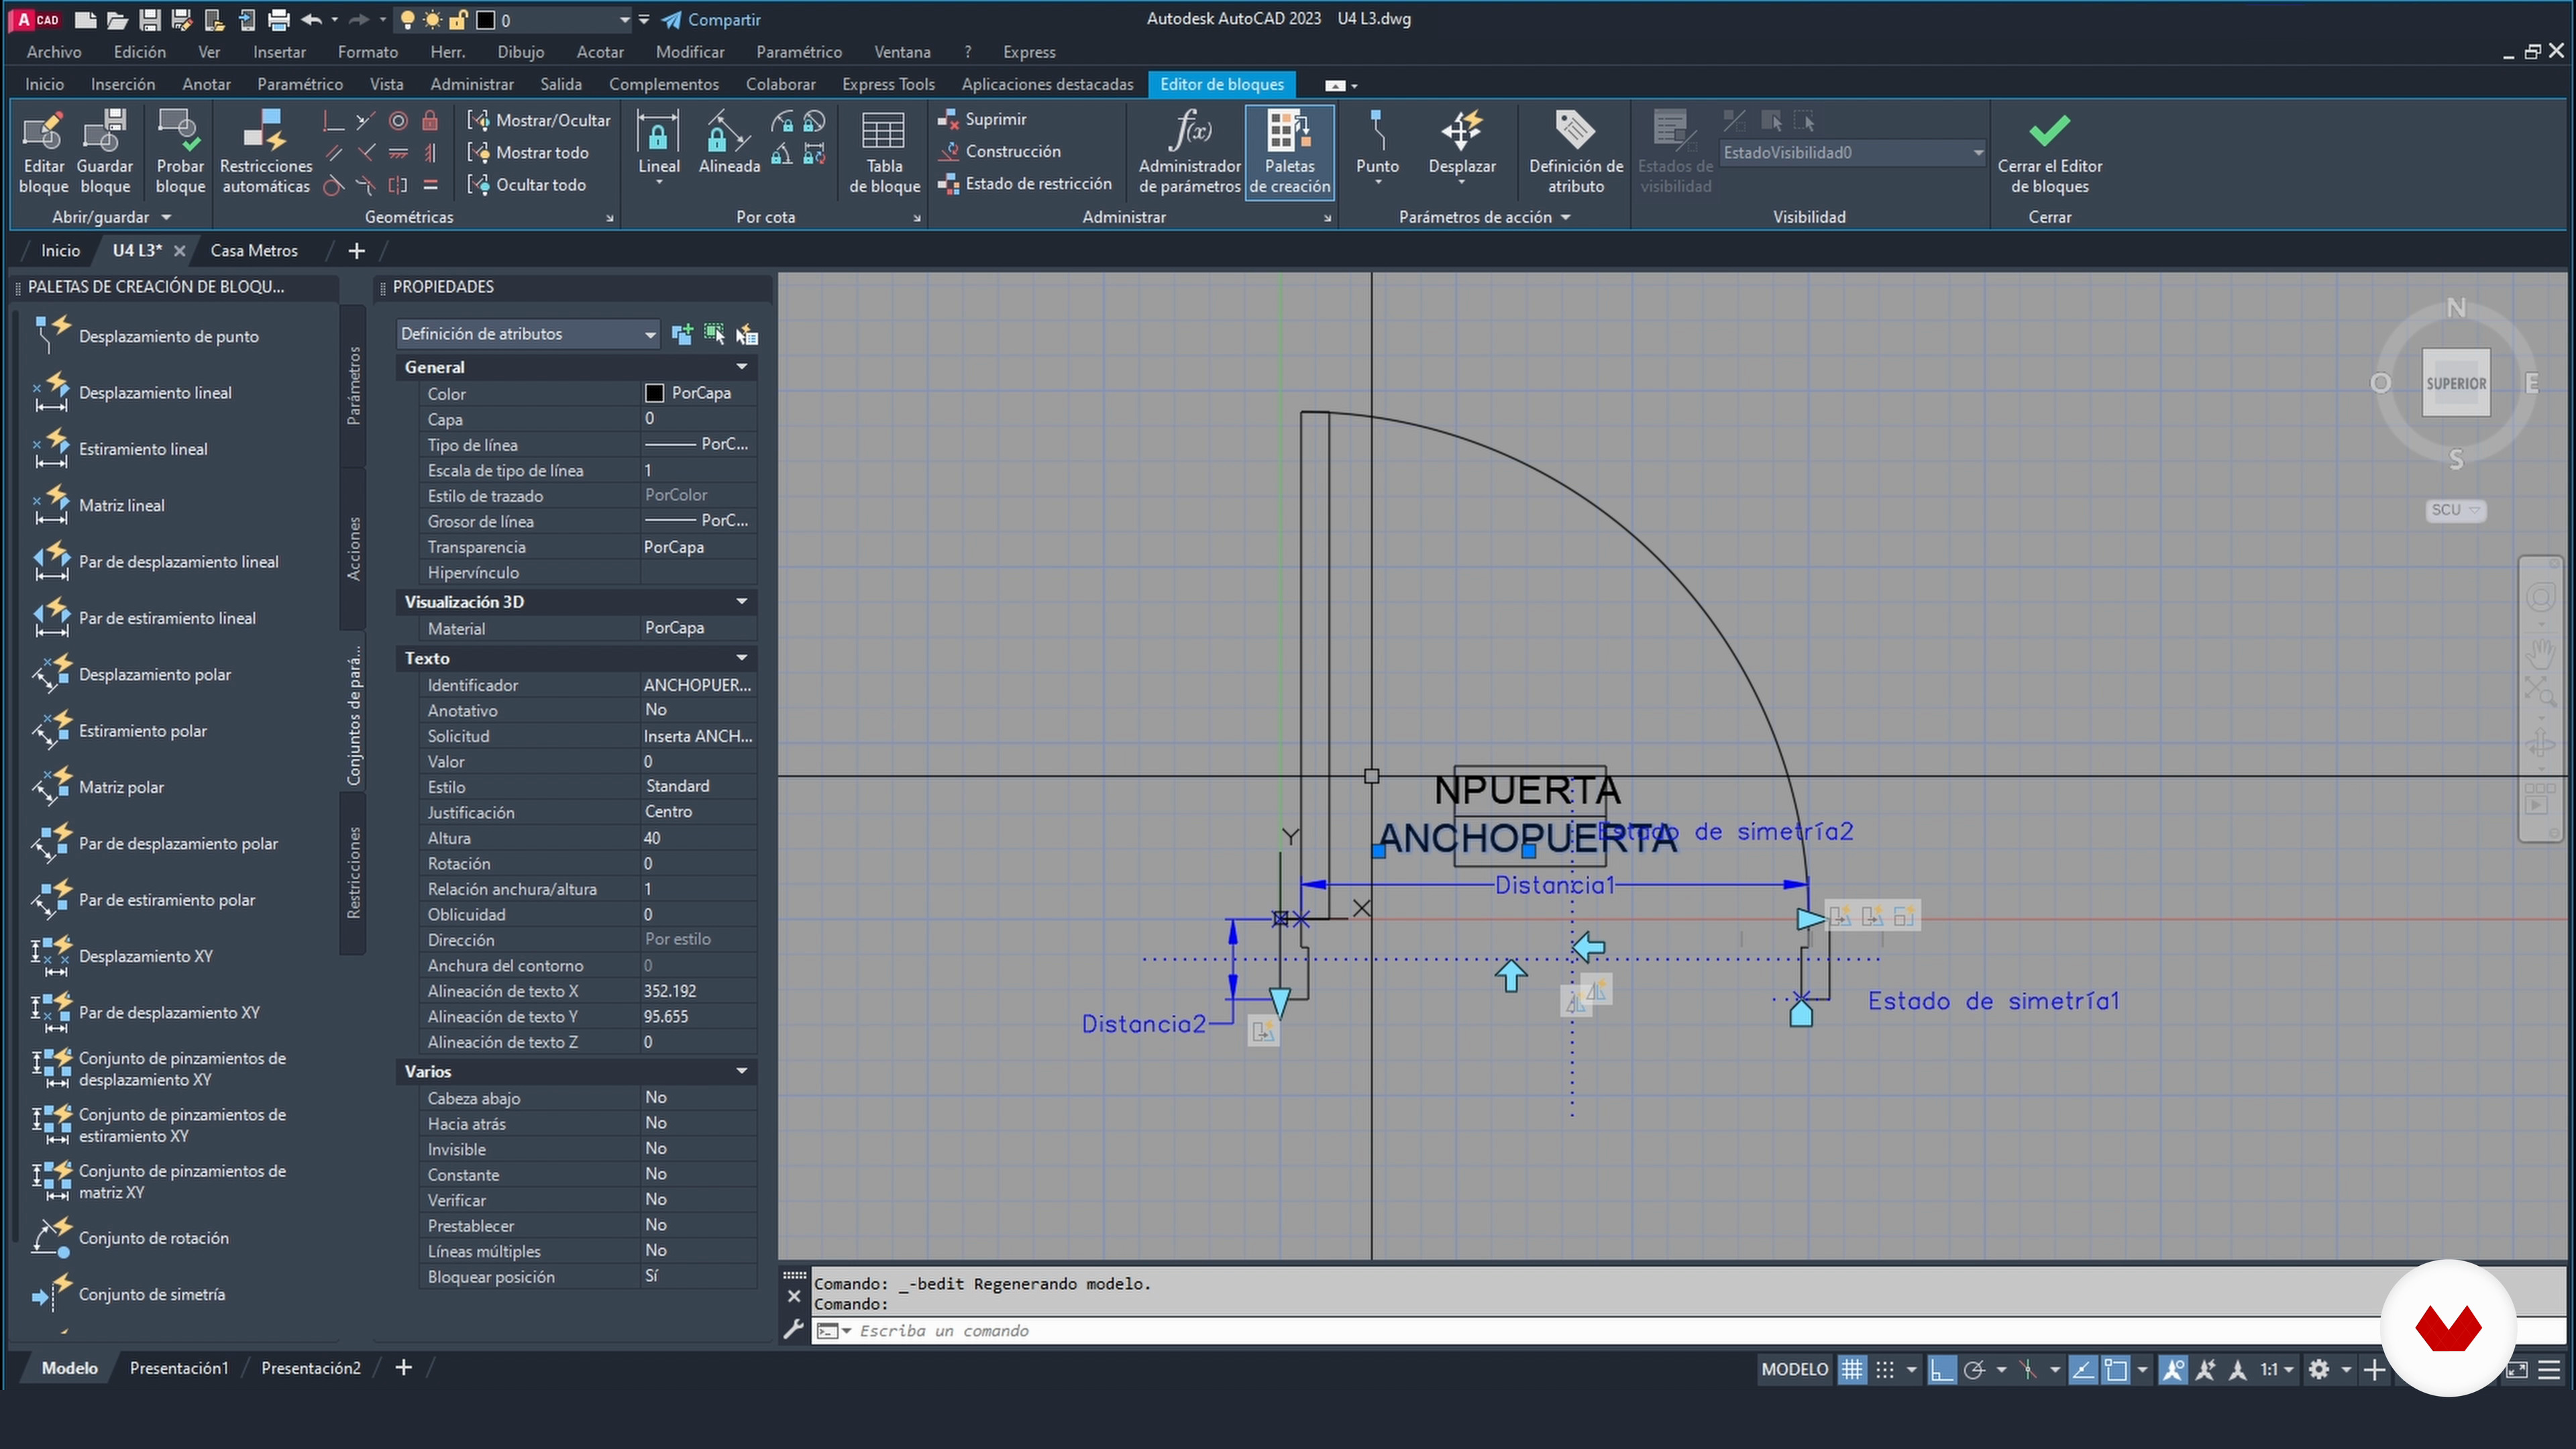
Task: Expand the Abrir/guardar panel arrow
Action: (x=166, y=217)
